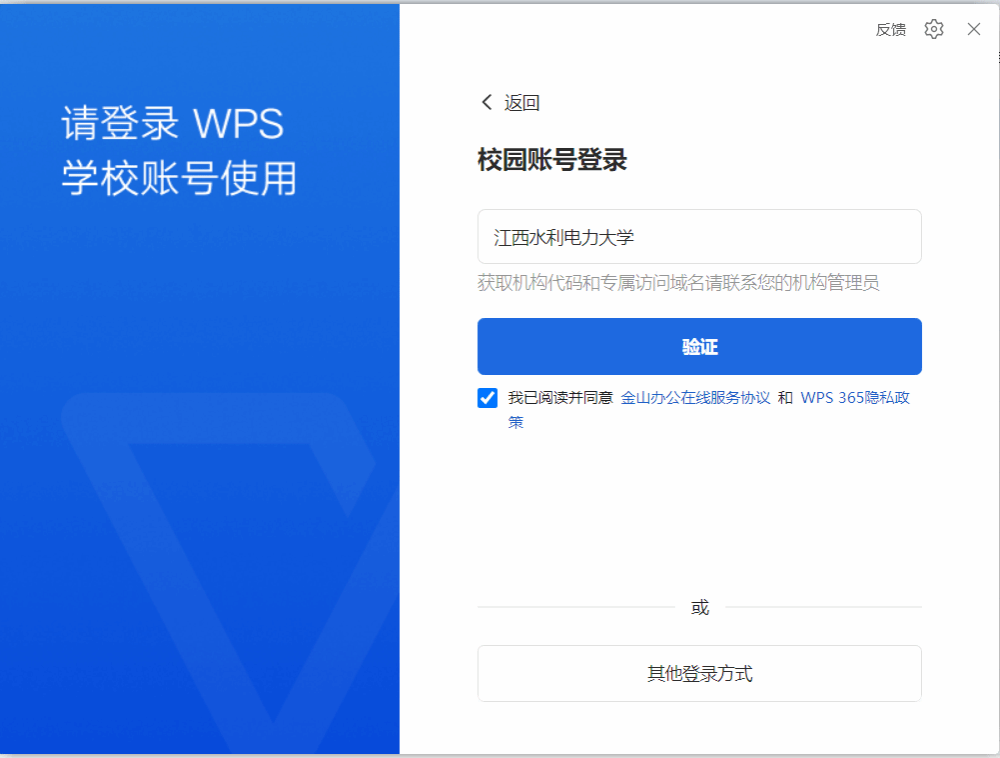Open the WPS 365隐私政策 link
The height and width of the screenshot is (758, 1000).
[x=855, y=398]
